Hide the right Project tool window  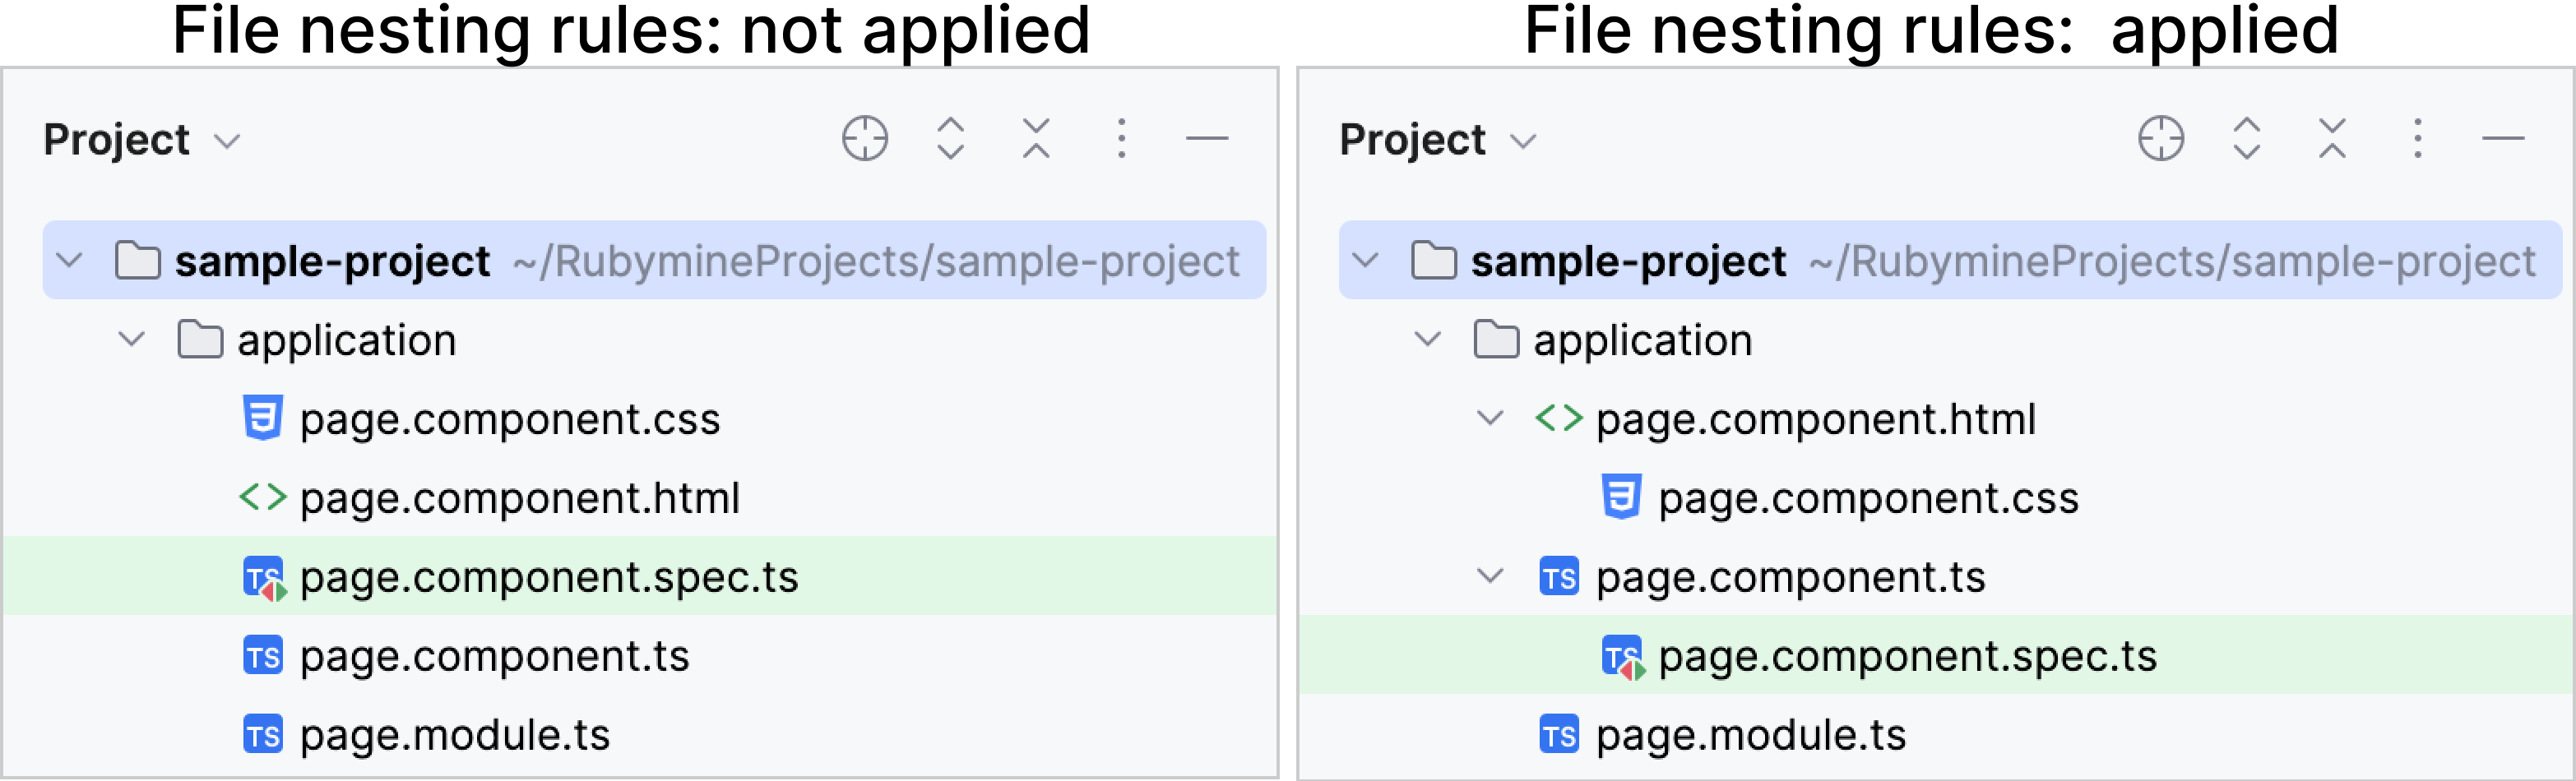point(2503,139)
